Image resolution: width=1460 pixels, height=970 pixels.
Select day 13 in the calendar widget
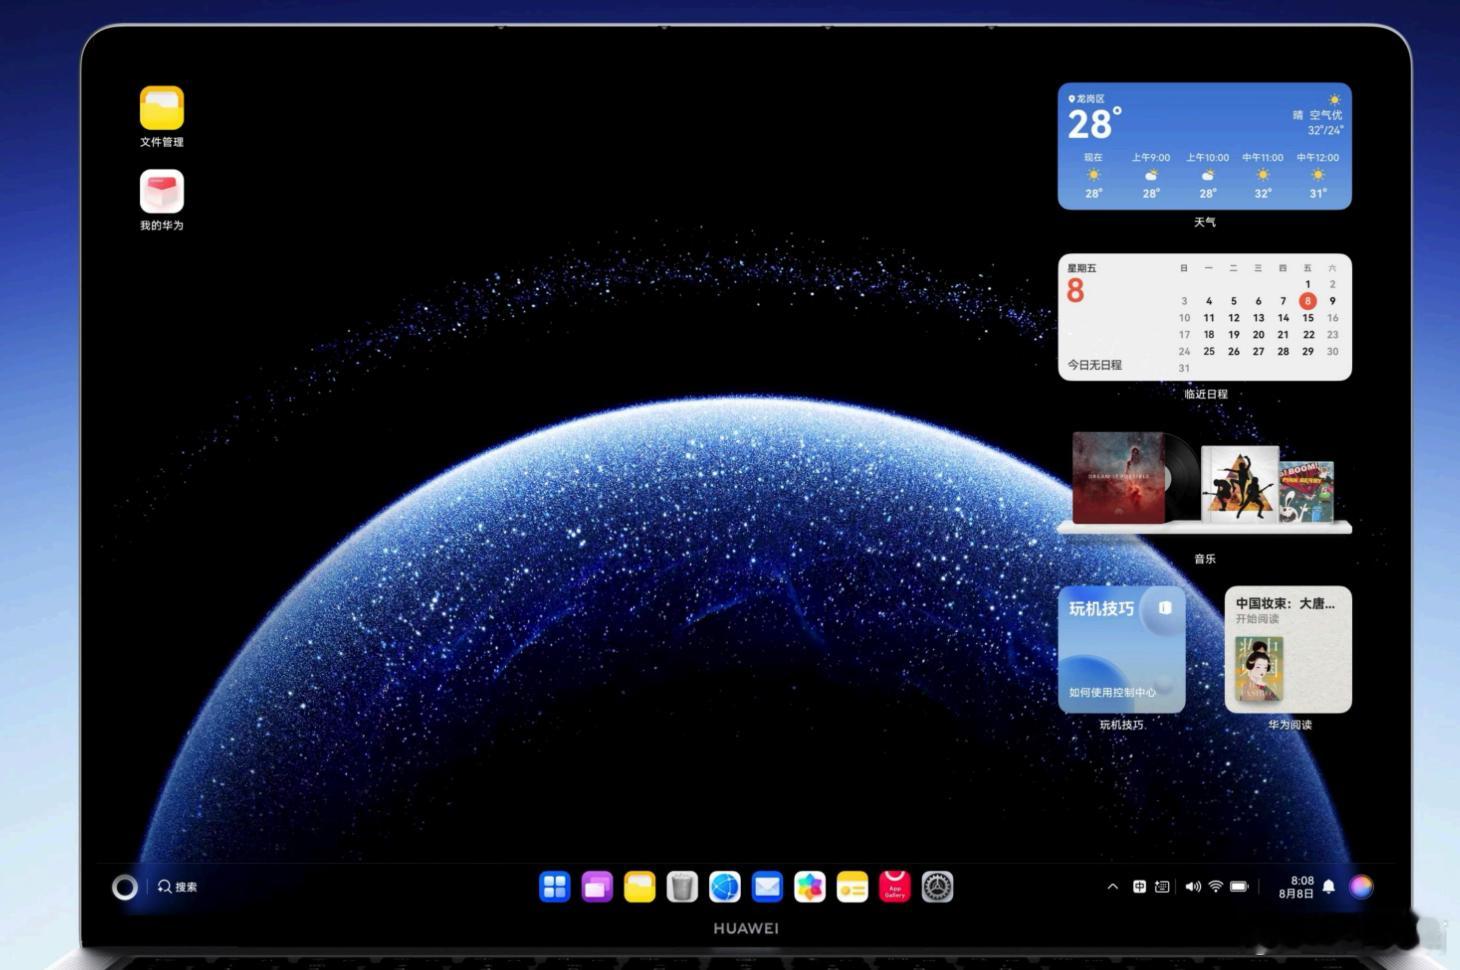tap(1258, 318)
